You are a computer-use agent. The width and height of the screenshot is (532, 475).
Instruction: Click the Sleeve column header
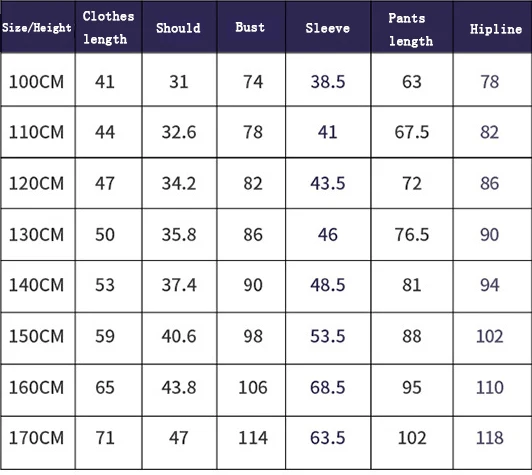click(x=327, y=28)
